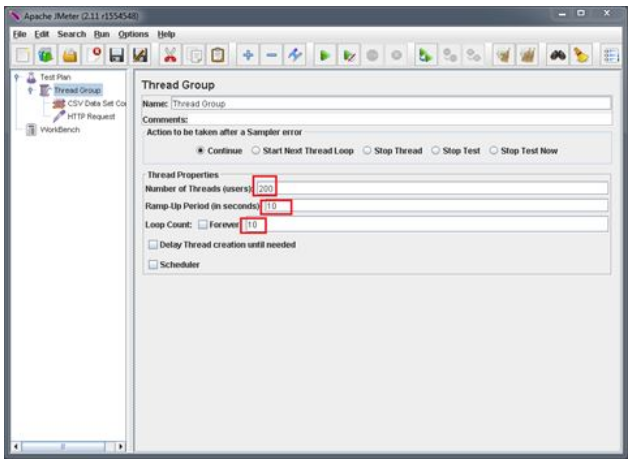635x463 pixels.
Task: Select HTTP Request tree node
Action: pos(91,117)
